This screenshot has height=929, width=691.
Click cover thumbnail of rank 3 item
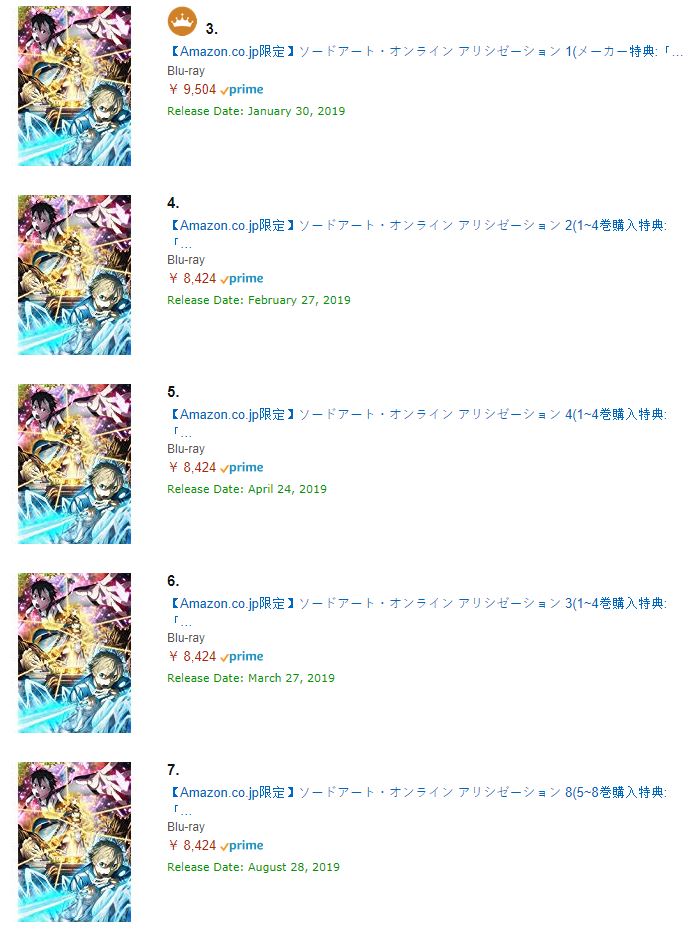[x=74, y=86]
